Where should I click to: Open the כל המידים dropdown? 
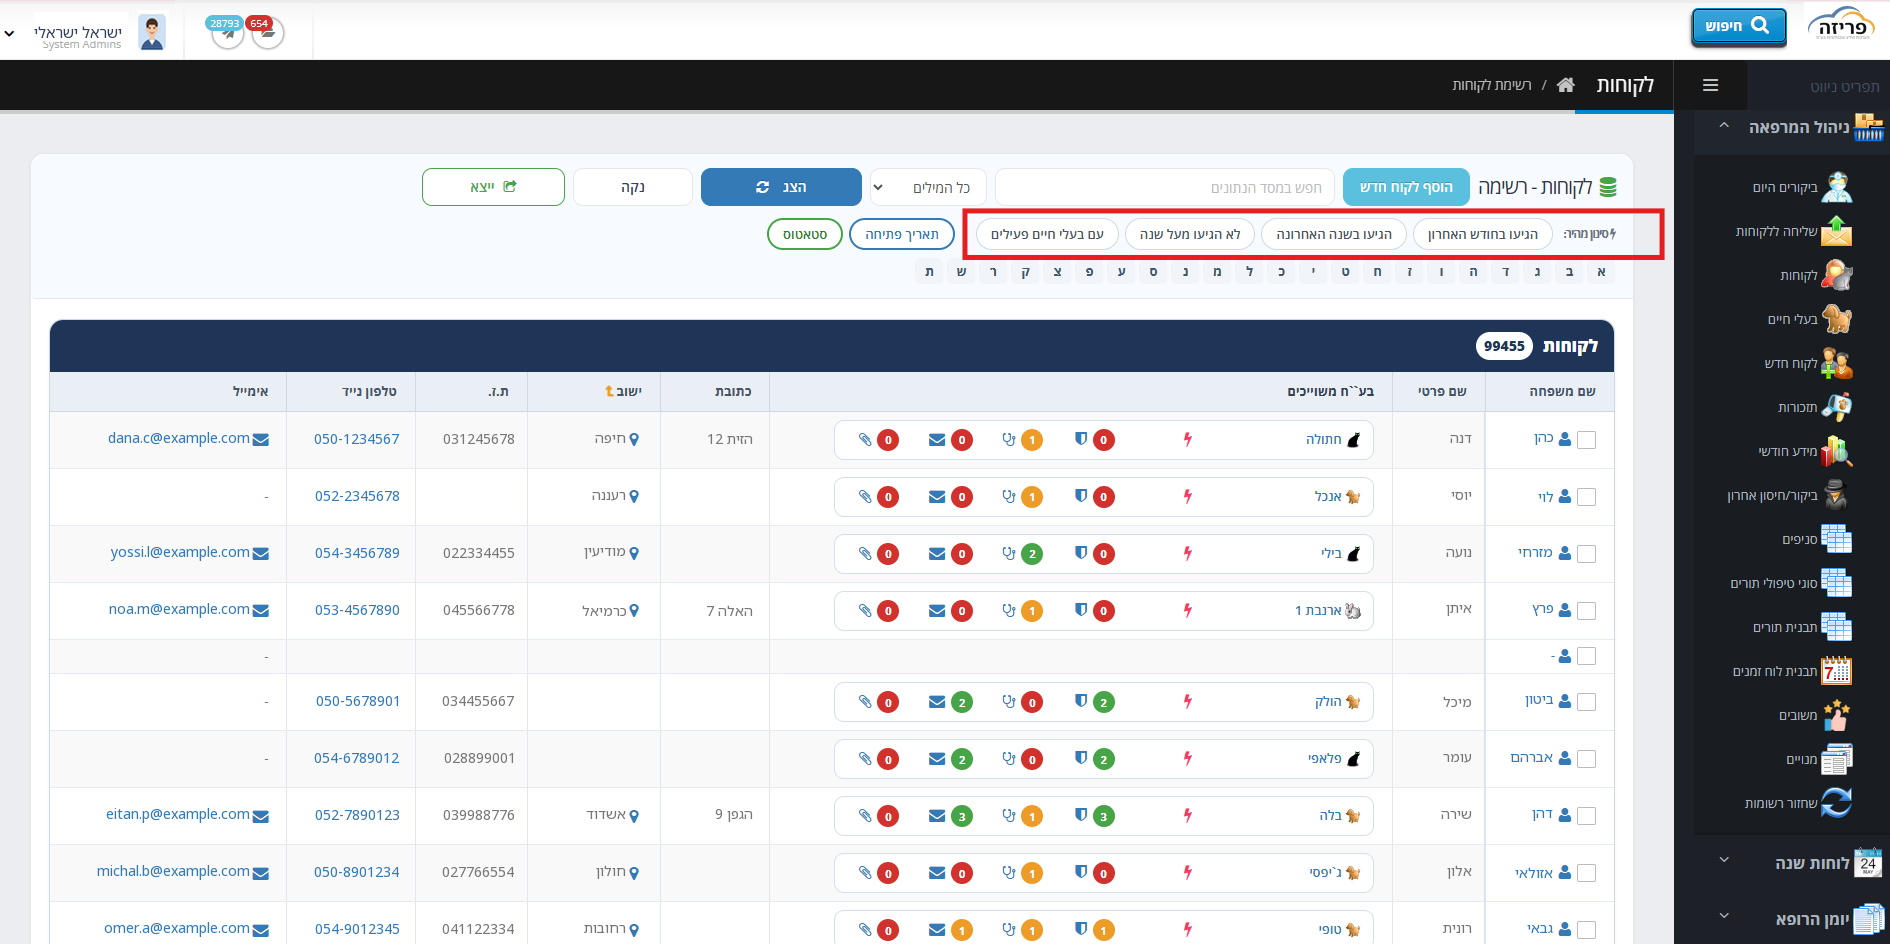point(928,187)
